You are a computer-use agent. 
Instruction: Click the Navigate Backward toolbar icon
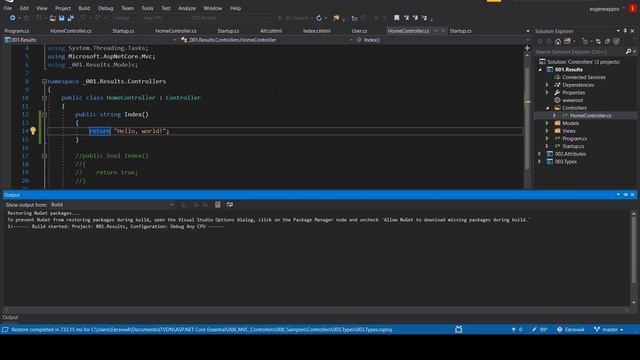coord(12,18)
